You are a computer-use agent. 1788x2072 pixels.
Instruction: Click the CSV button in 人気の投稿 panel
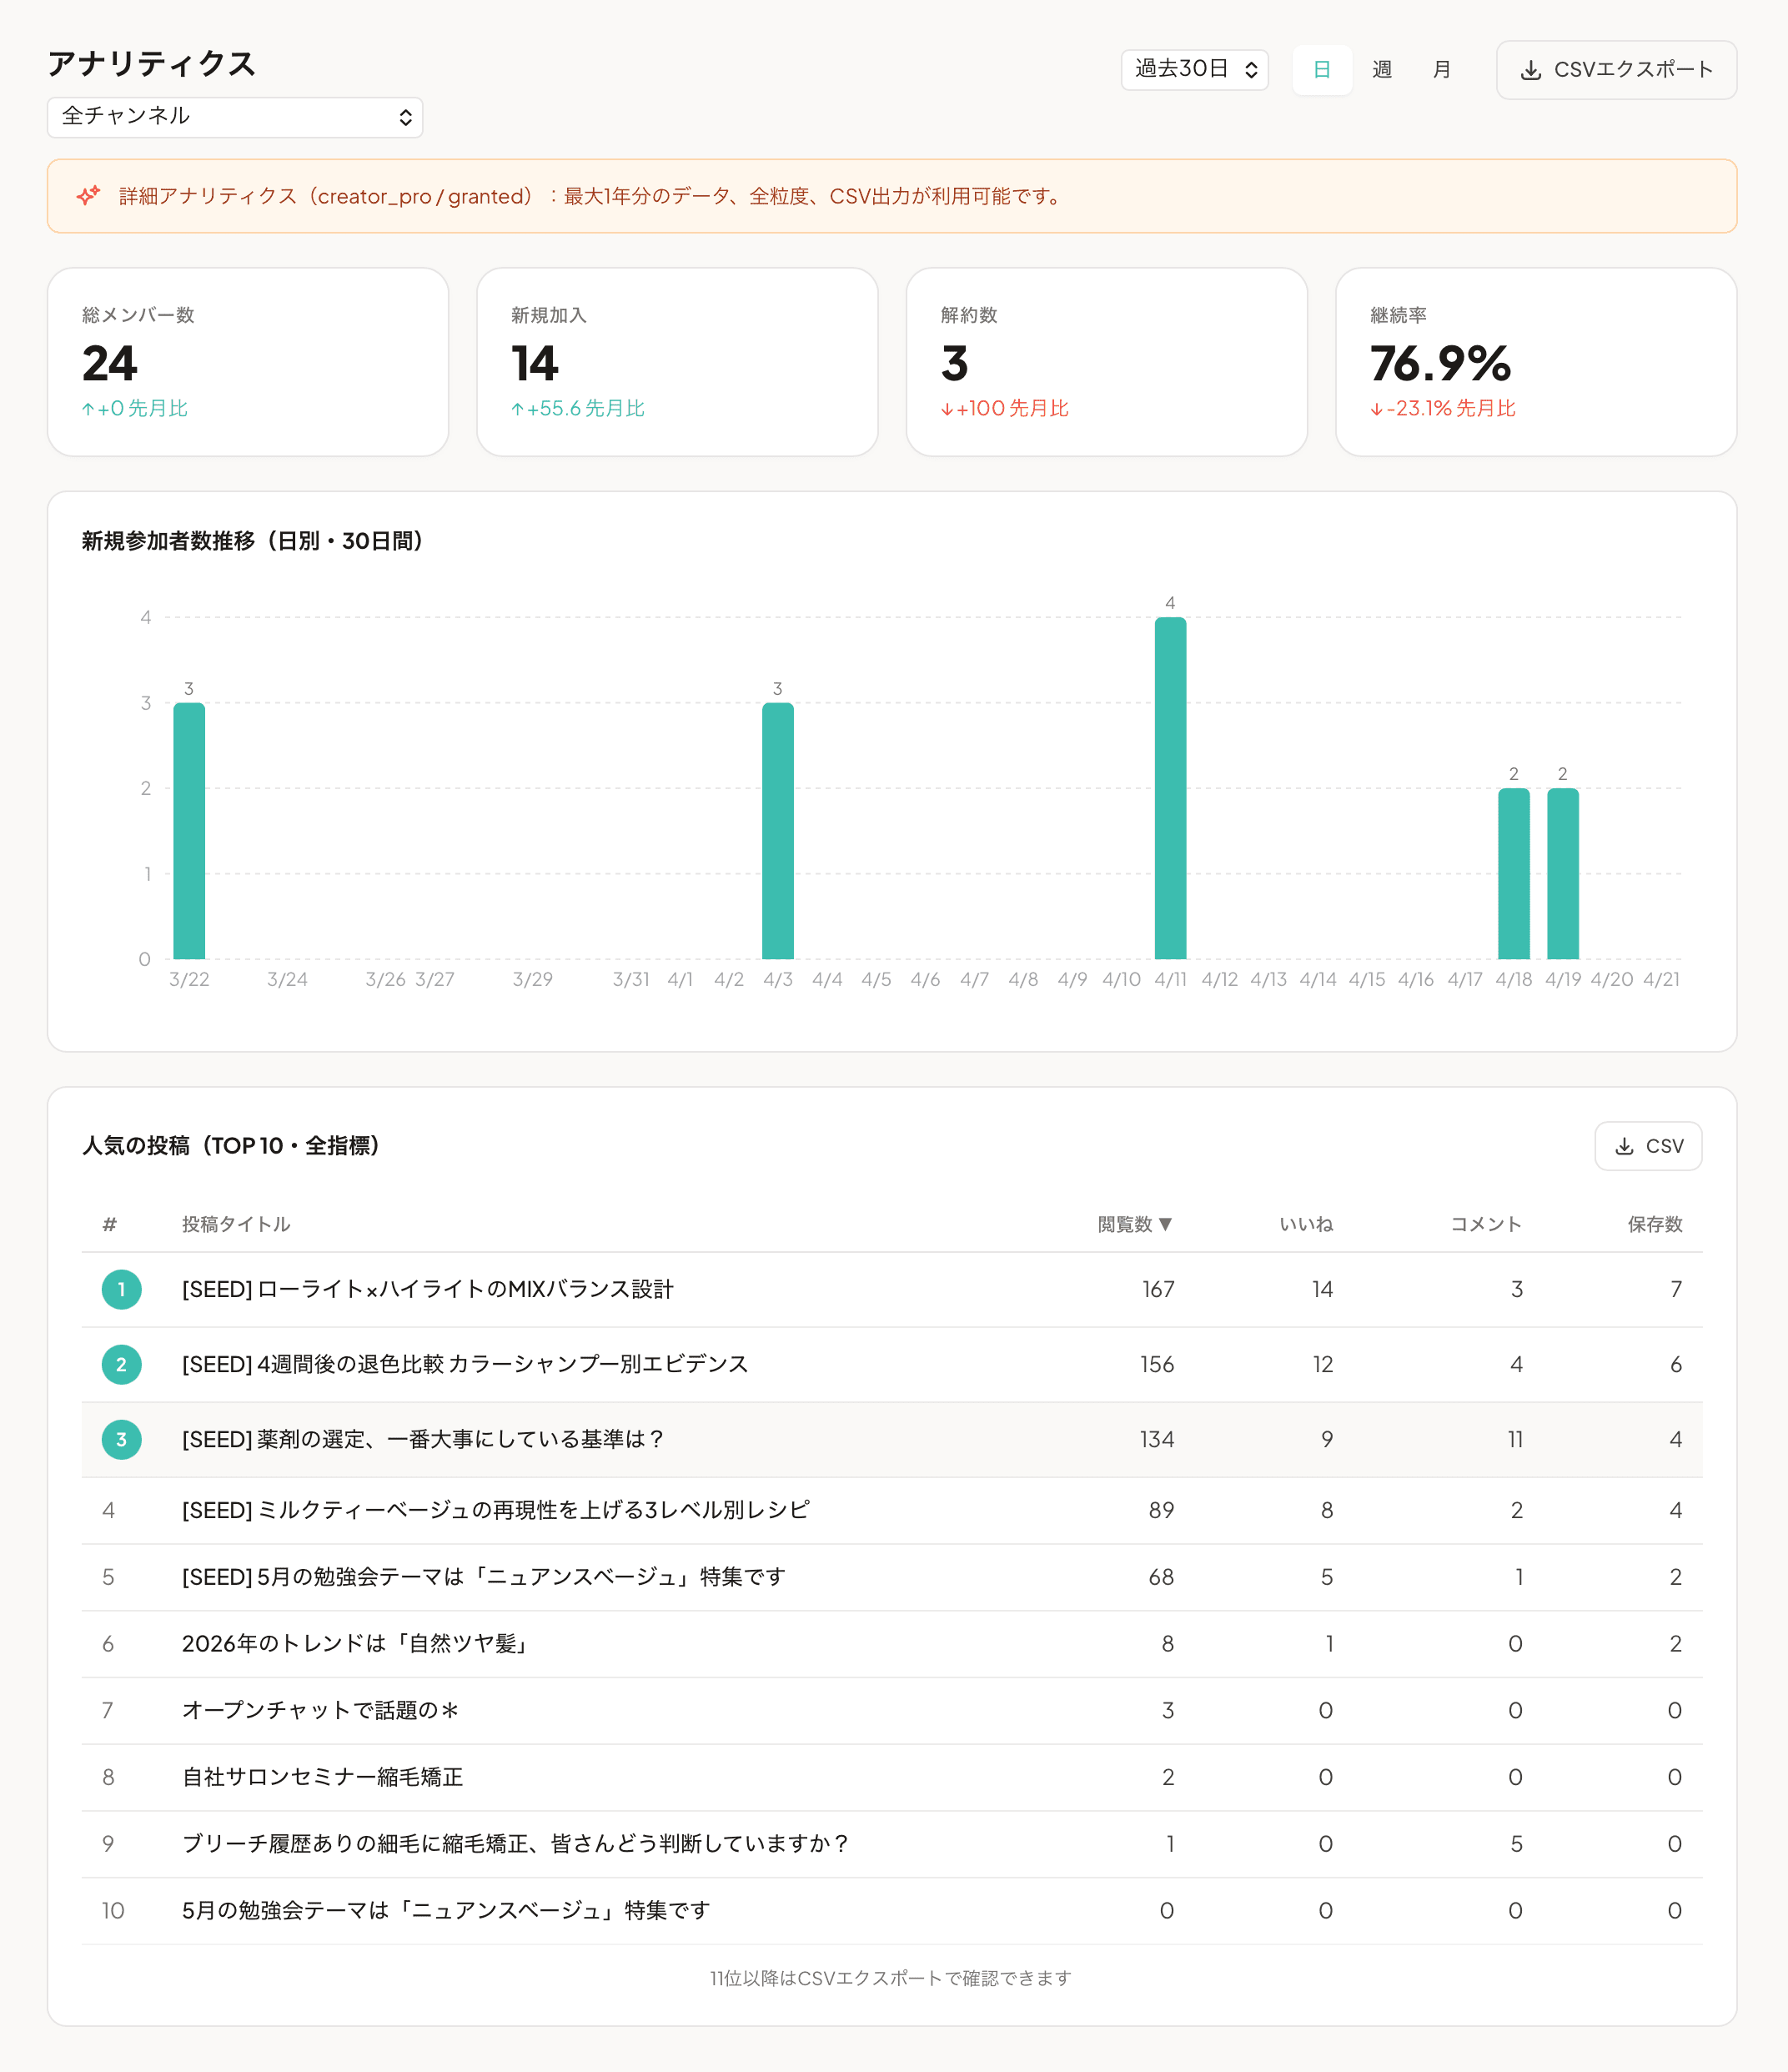point(1648,1146)
